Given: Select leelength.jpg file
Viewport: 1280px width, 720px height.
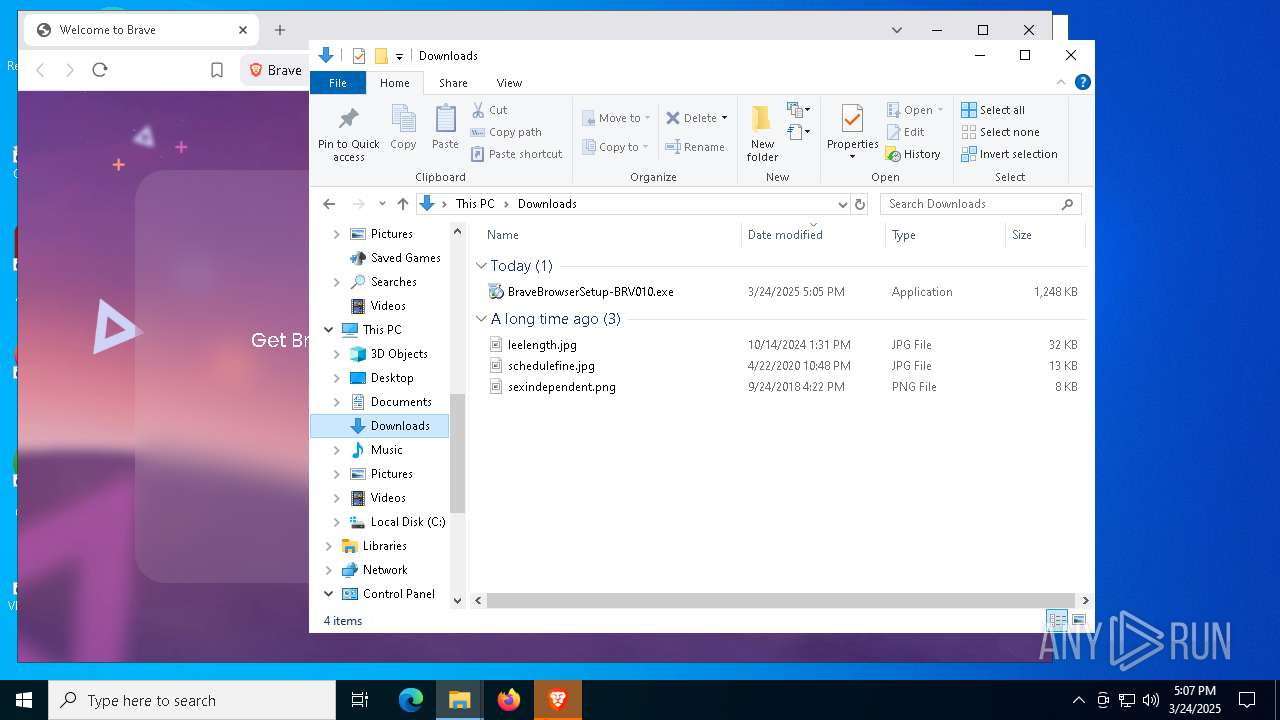Looking at the screenshot, I should point(542,345).
